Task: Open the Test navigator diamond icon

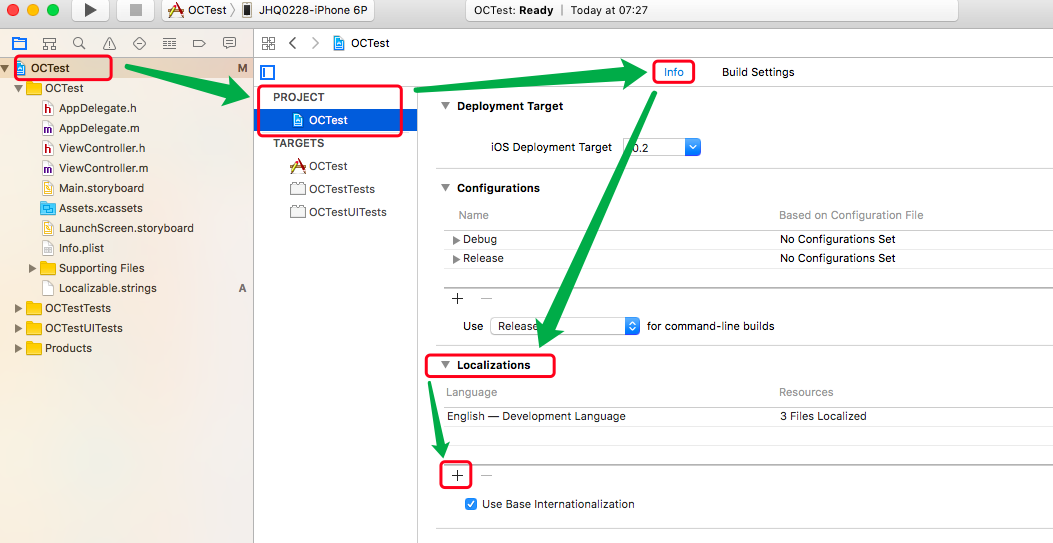Action: 139,44
